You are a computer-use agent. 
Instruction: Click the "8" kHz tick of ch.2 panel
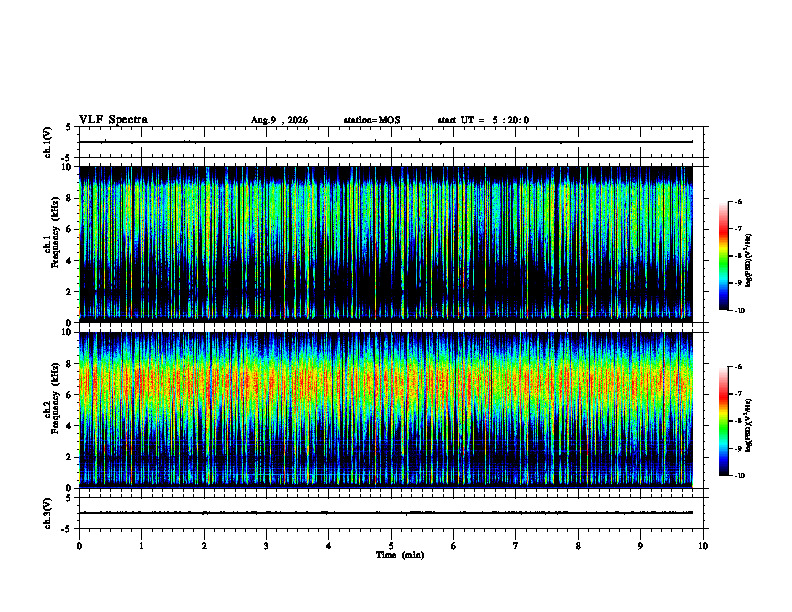(70, 364)
